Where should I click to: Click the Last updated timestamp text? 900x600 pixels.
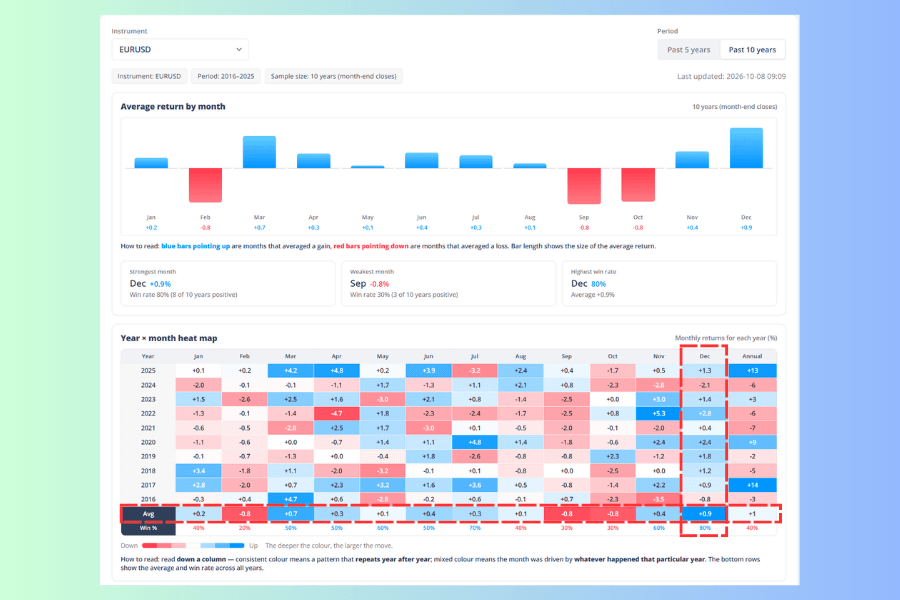pyautogui.click(x=731, y=76)
